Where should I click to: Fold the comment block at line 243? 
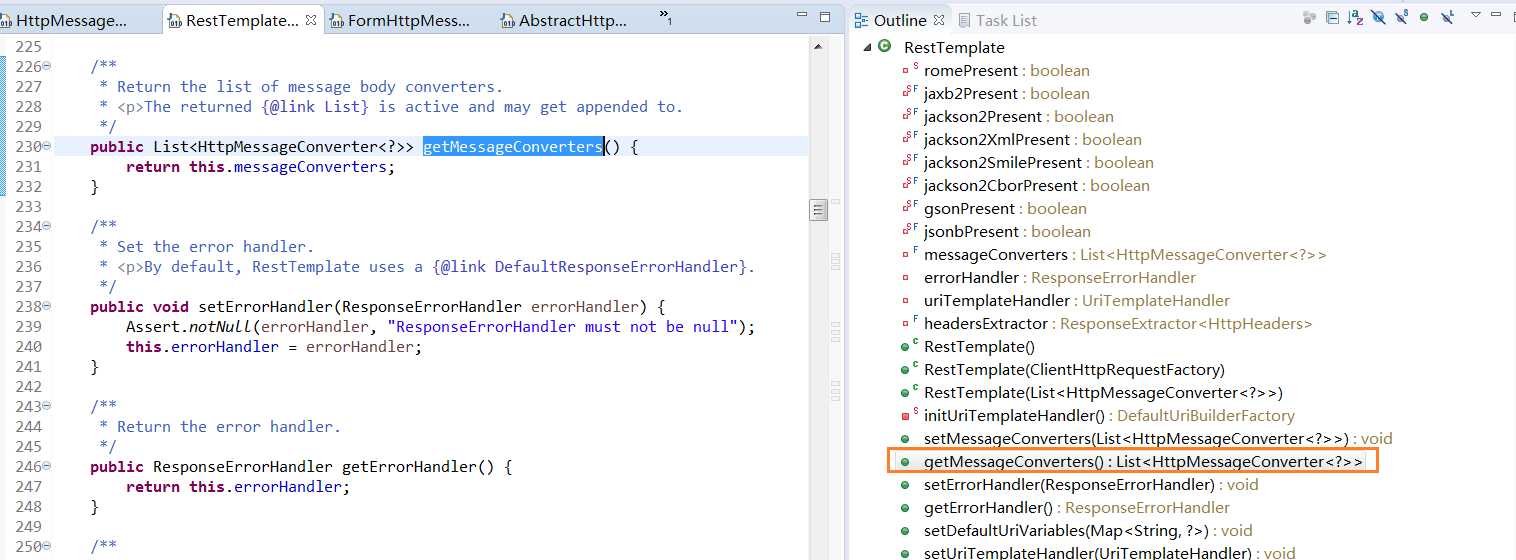click(47, 406)
